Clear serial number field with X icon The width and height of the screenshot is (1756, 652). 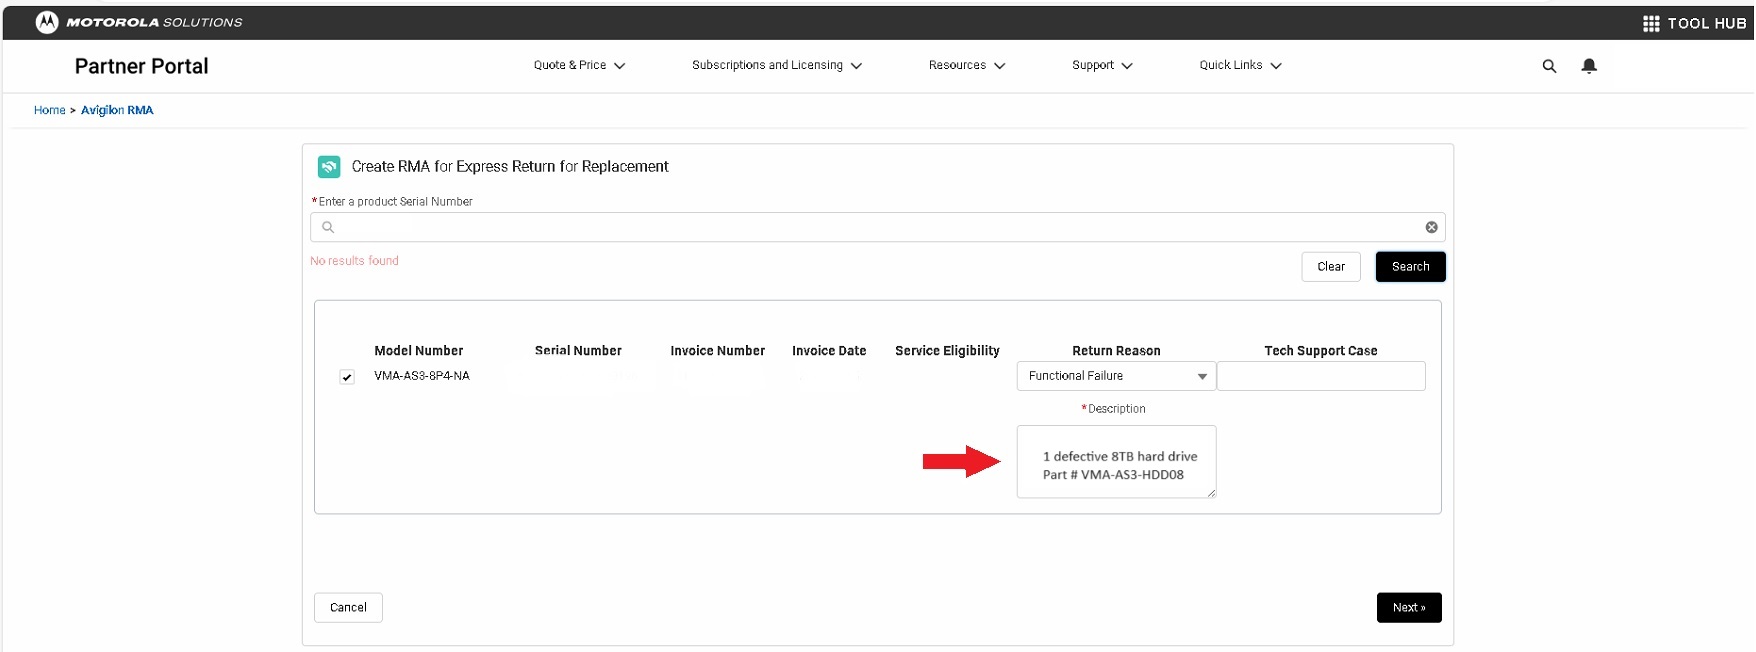(x=1431, y=227)
